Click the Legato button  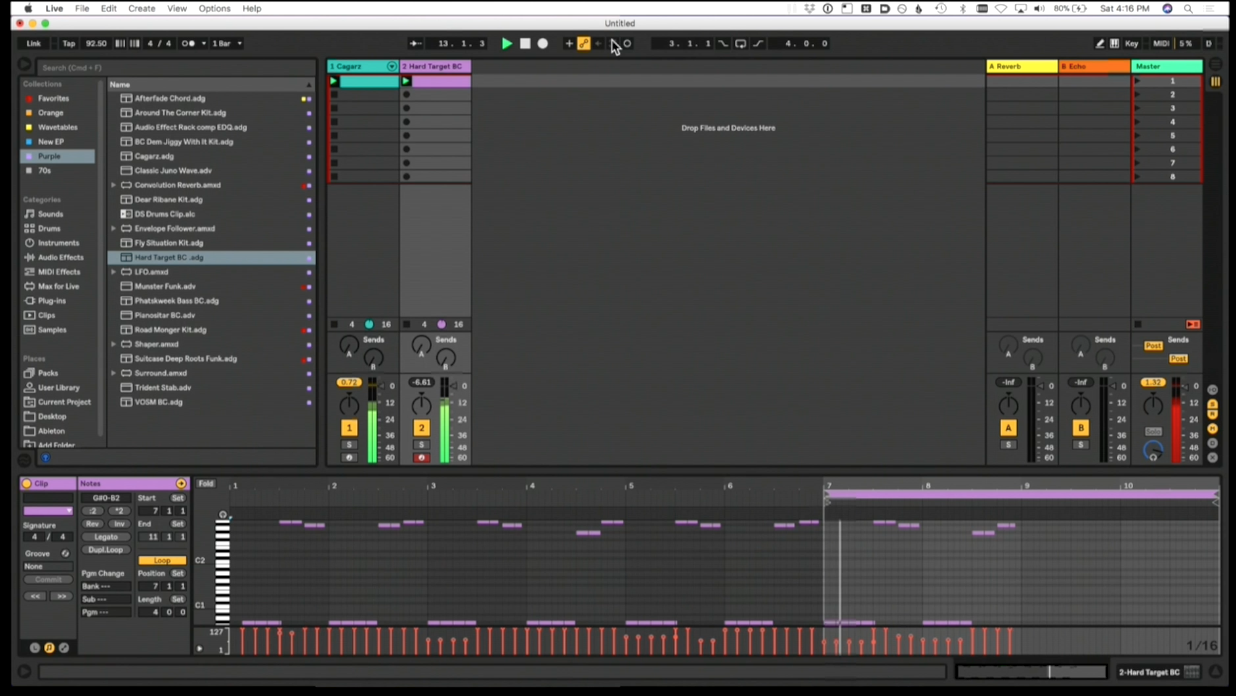[x=106, y=537]
